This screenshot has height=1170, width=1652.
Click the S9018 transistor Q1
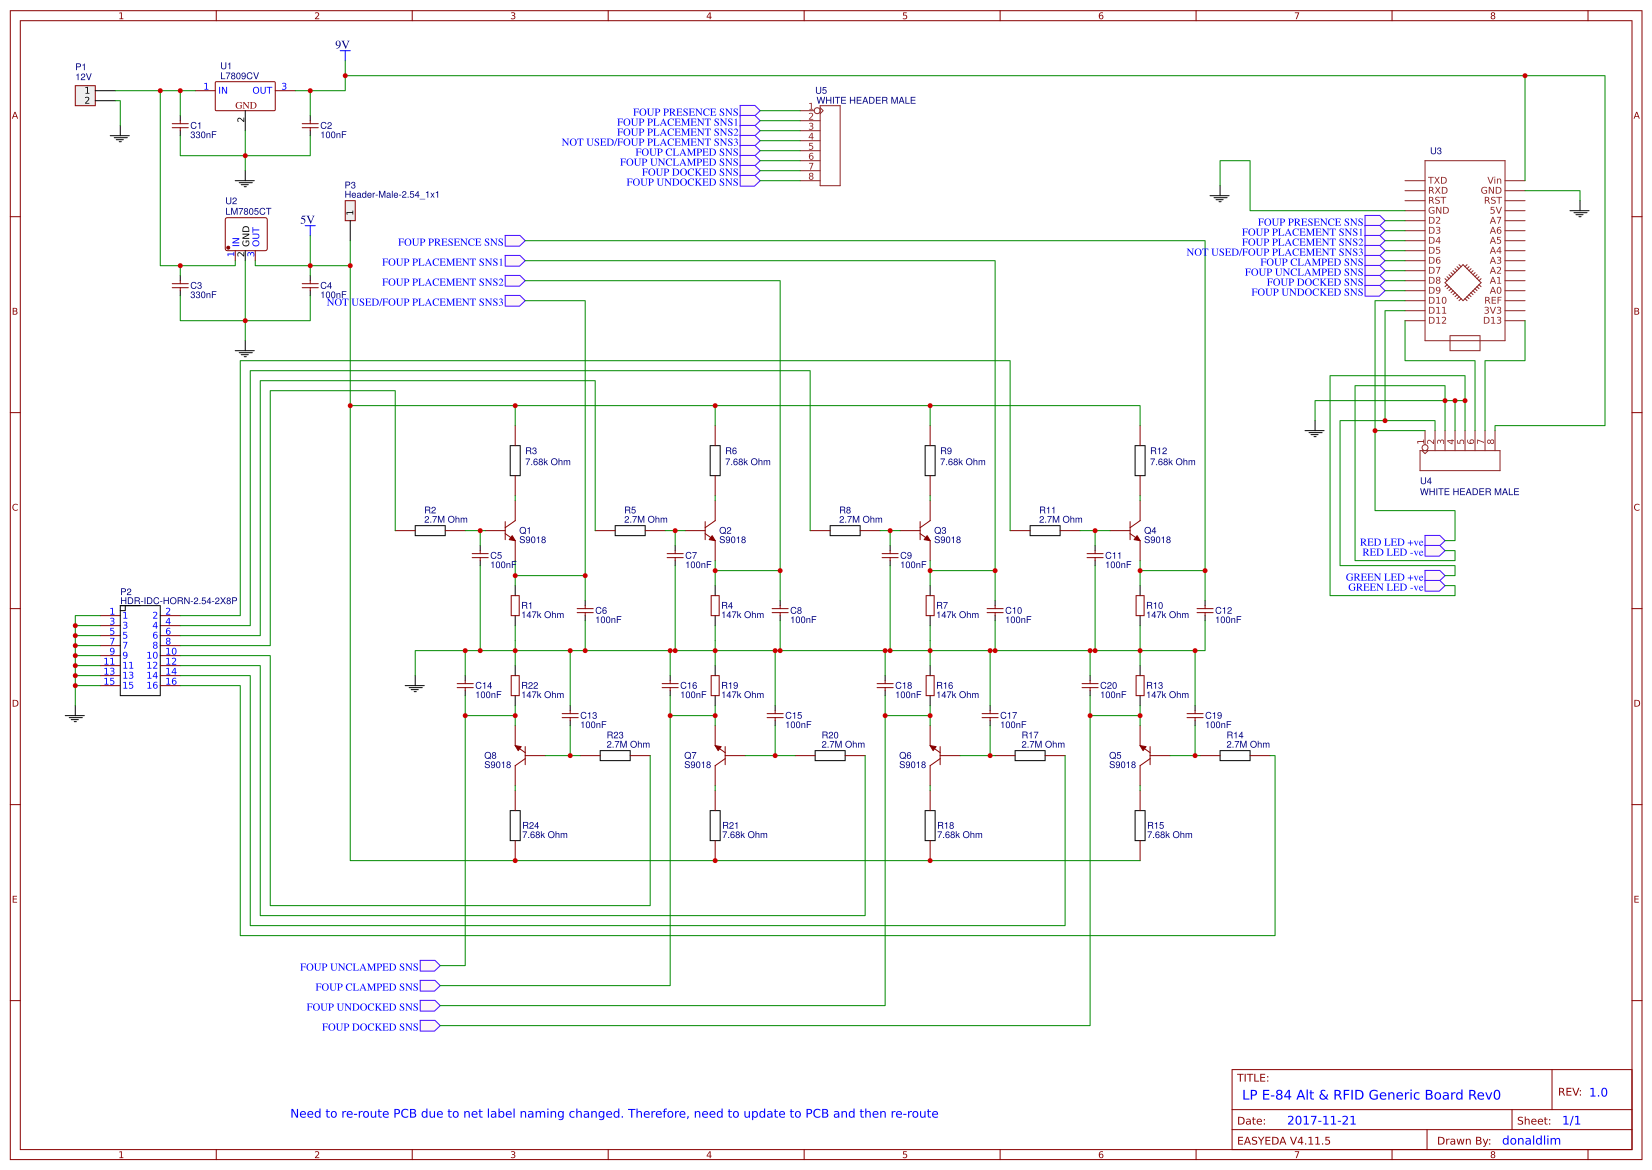click(510, 531)
